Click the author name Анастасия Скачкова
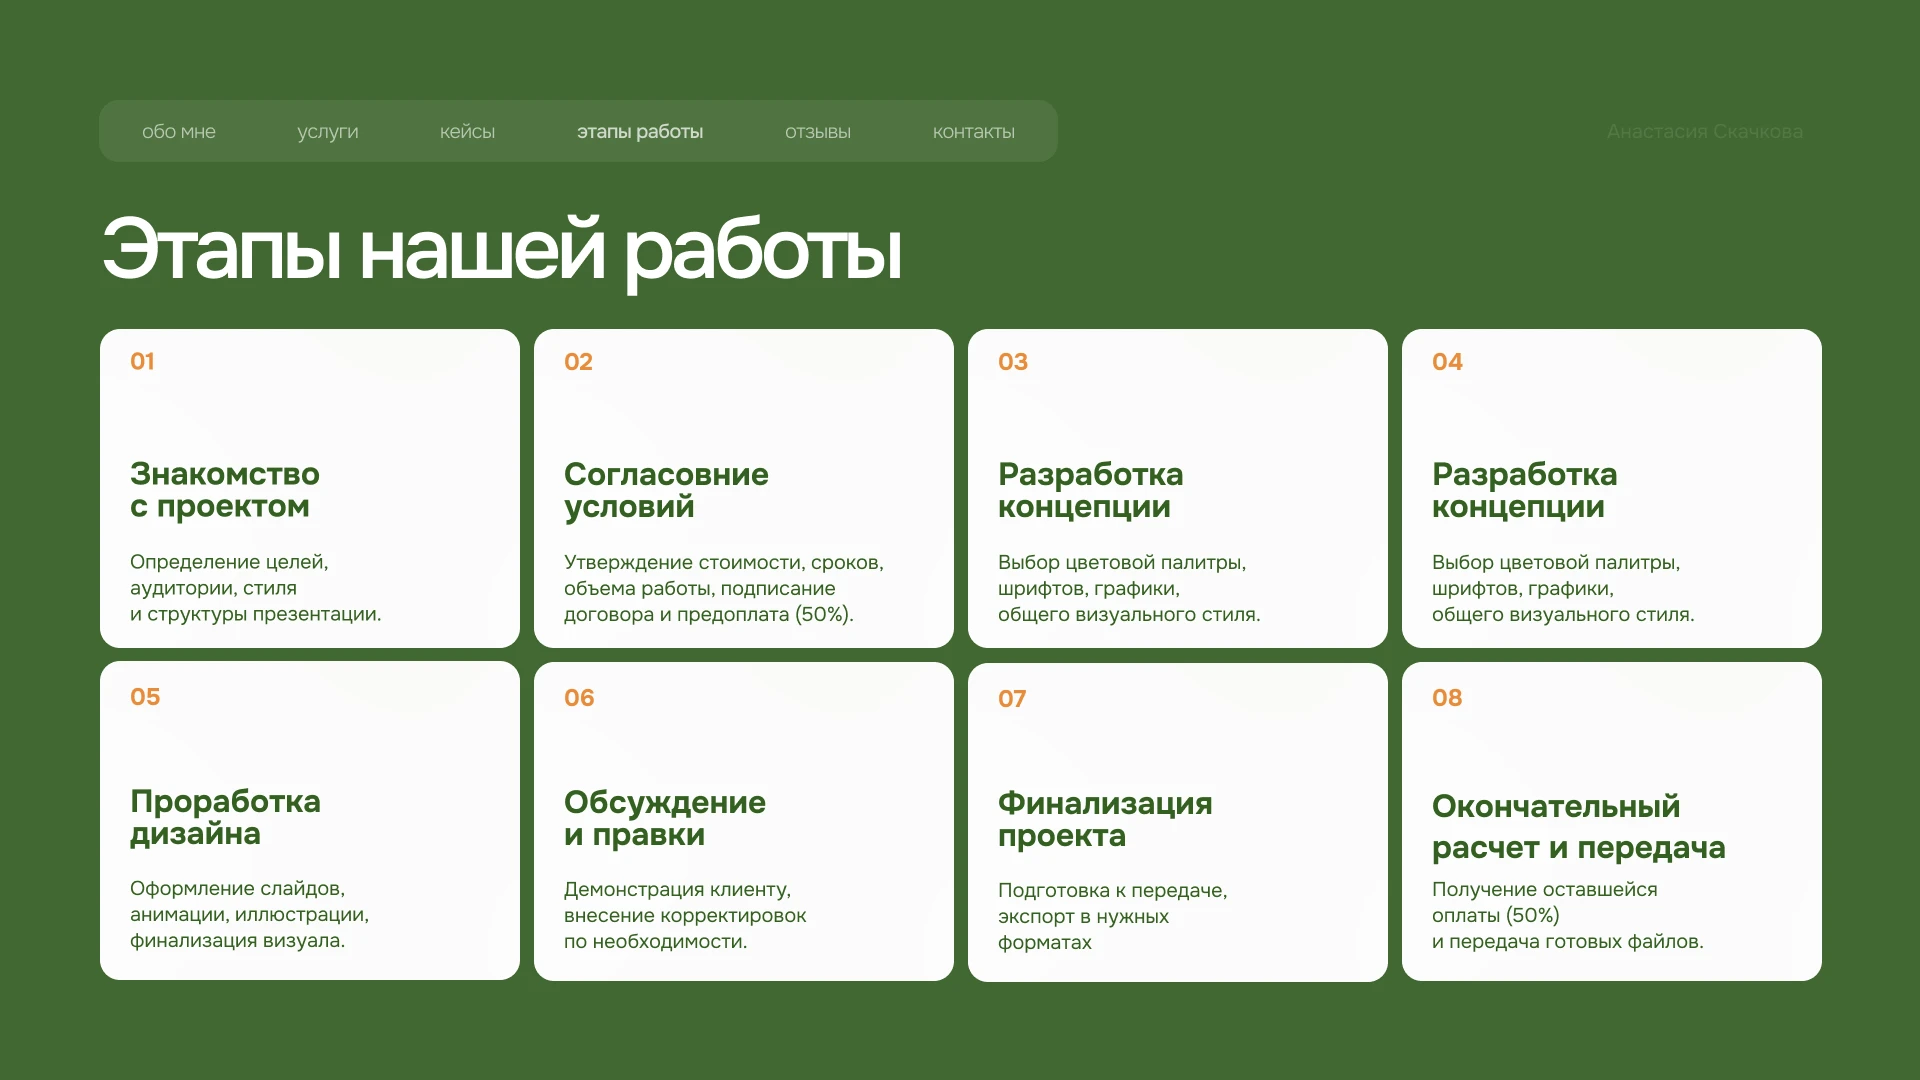Viewport: 1920px width, 1080px height. 1704,132
